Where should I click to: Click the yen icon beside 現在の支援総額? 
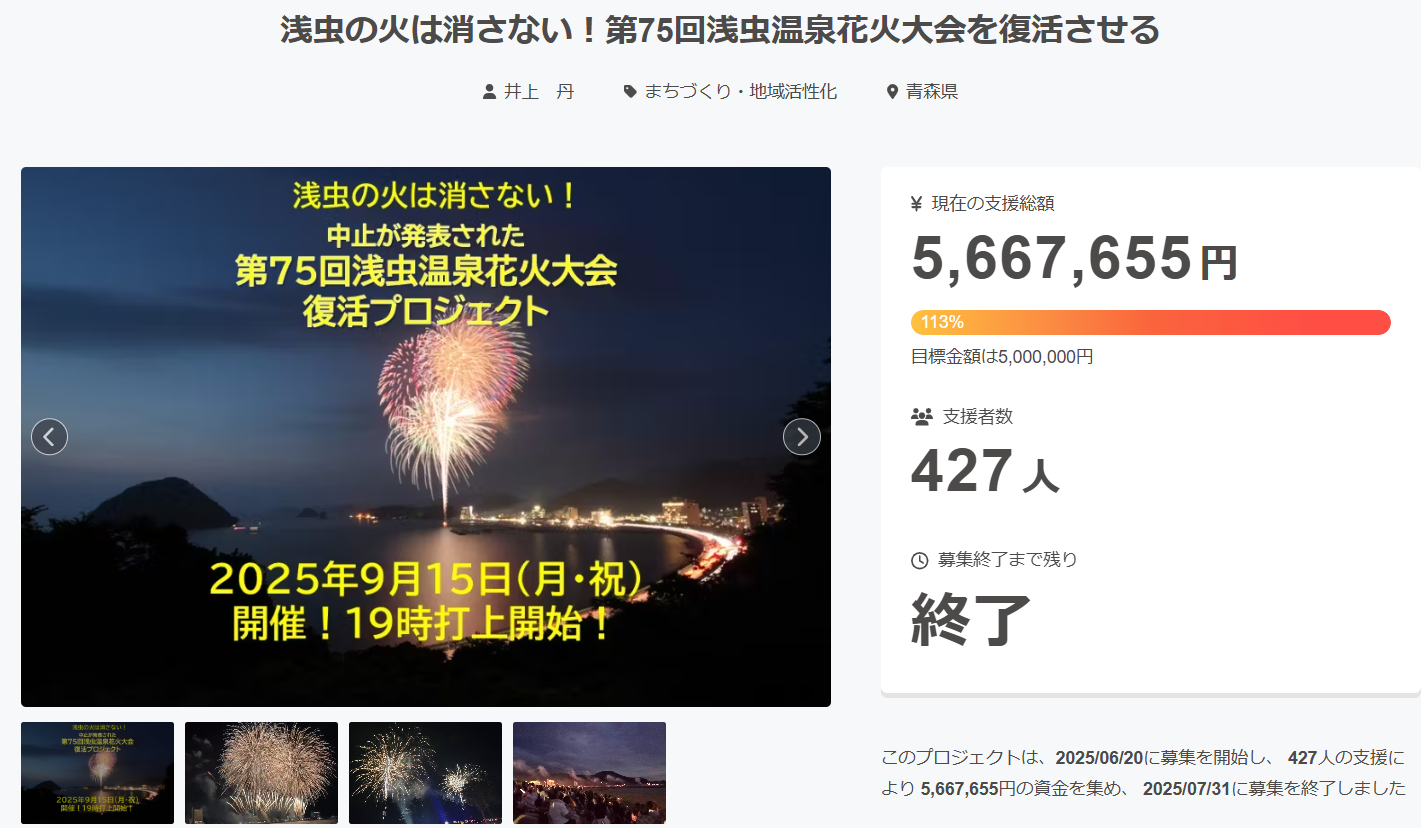pyautogui.click(x=917, y=204)
